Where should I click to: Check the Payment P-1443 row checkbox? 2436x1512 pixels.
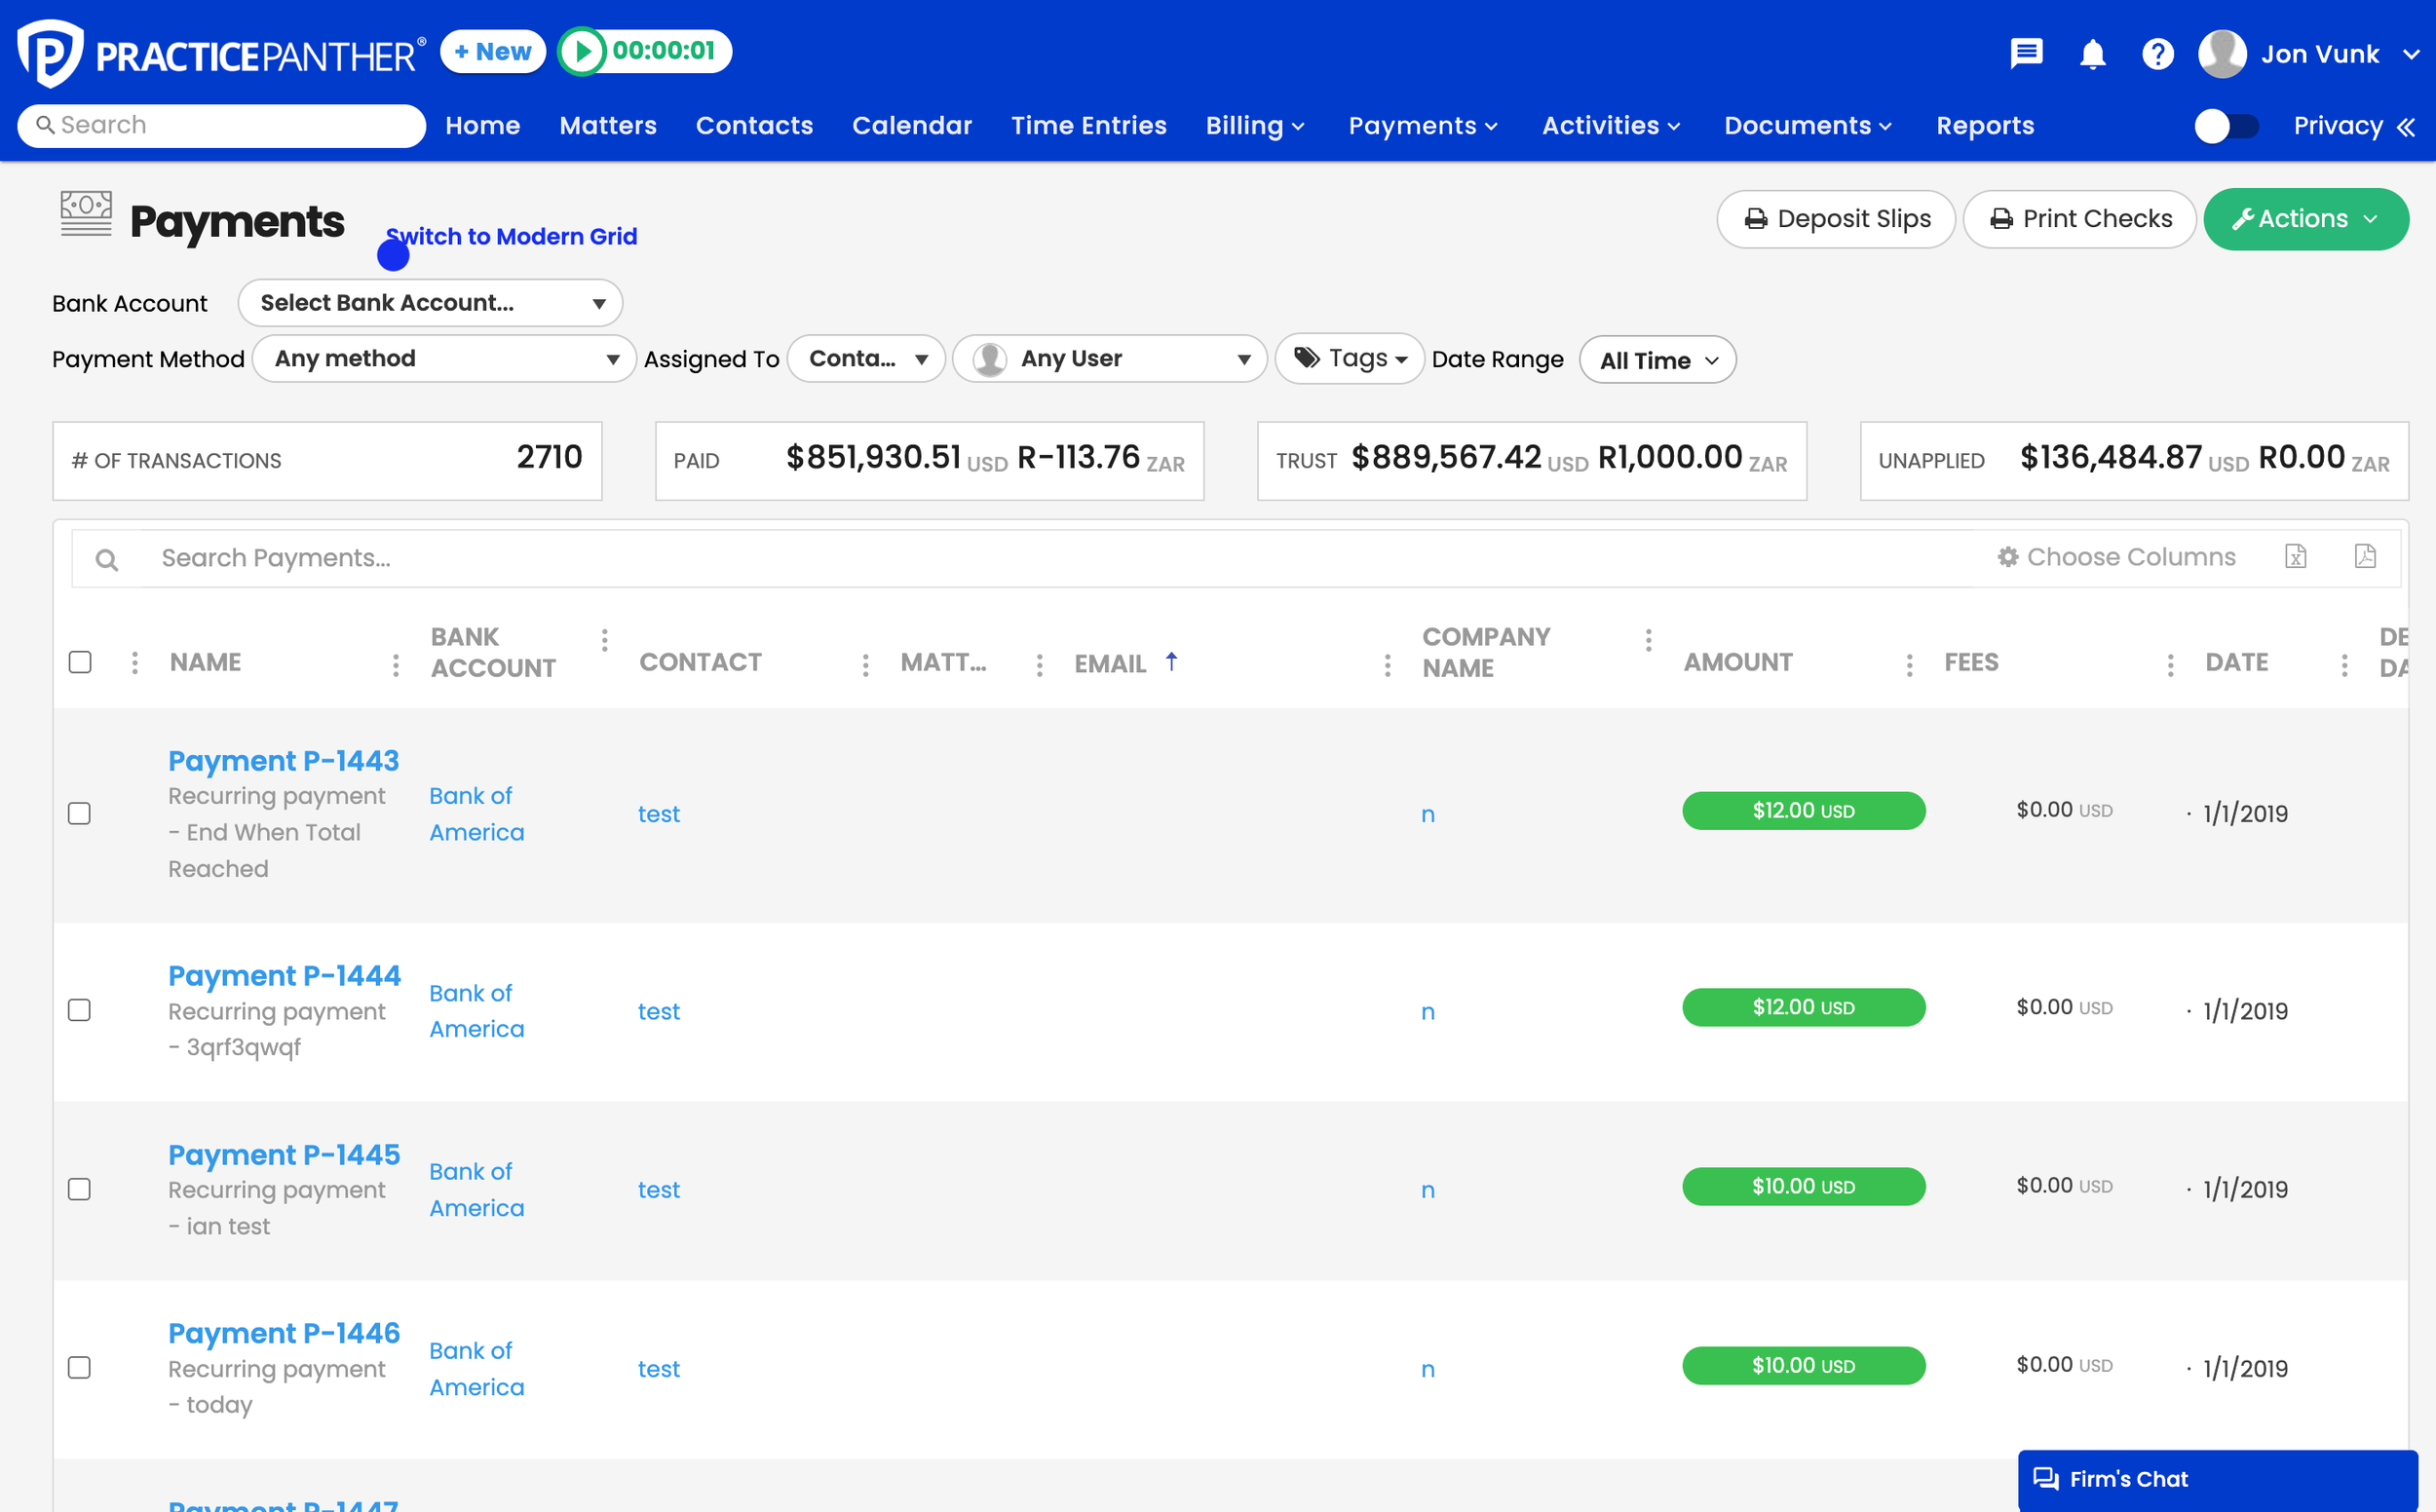point(80,813)
